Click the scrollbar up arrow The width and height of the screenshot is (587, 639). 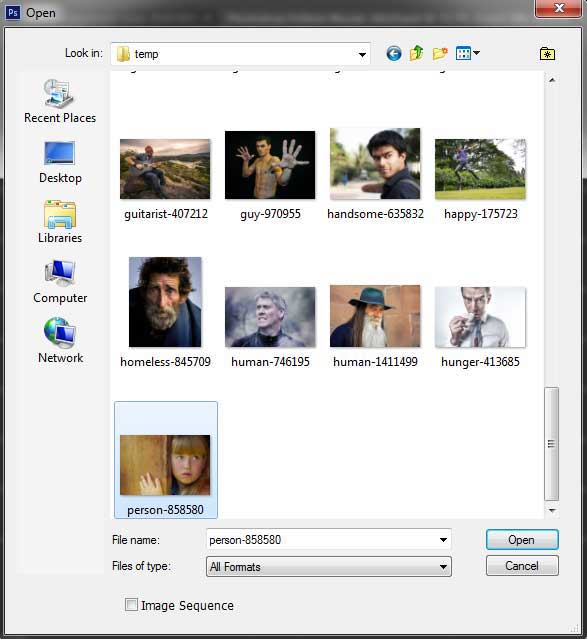pyautogui.click(x=552, y=80)
